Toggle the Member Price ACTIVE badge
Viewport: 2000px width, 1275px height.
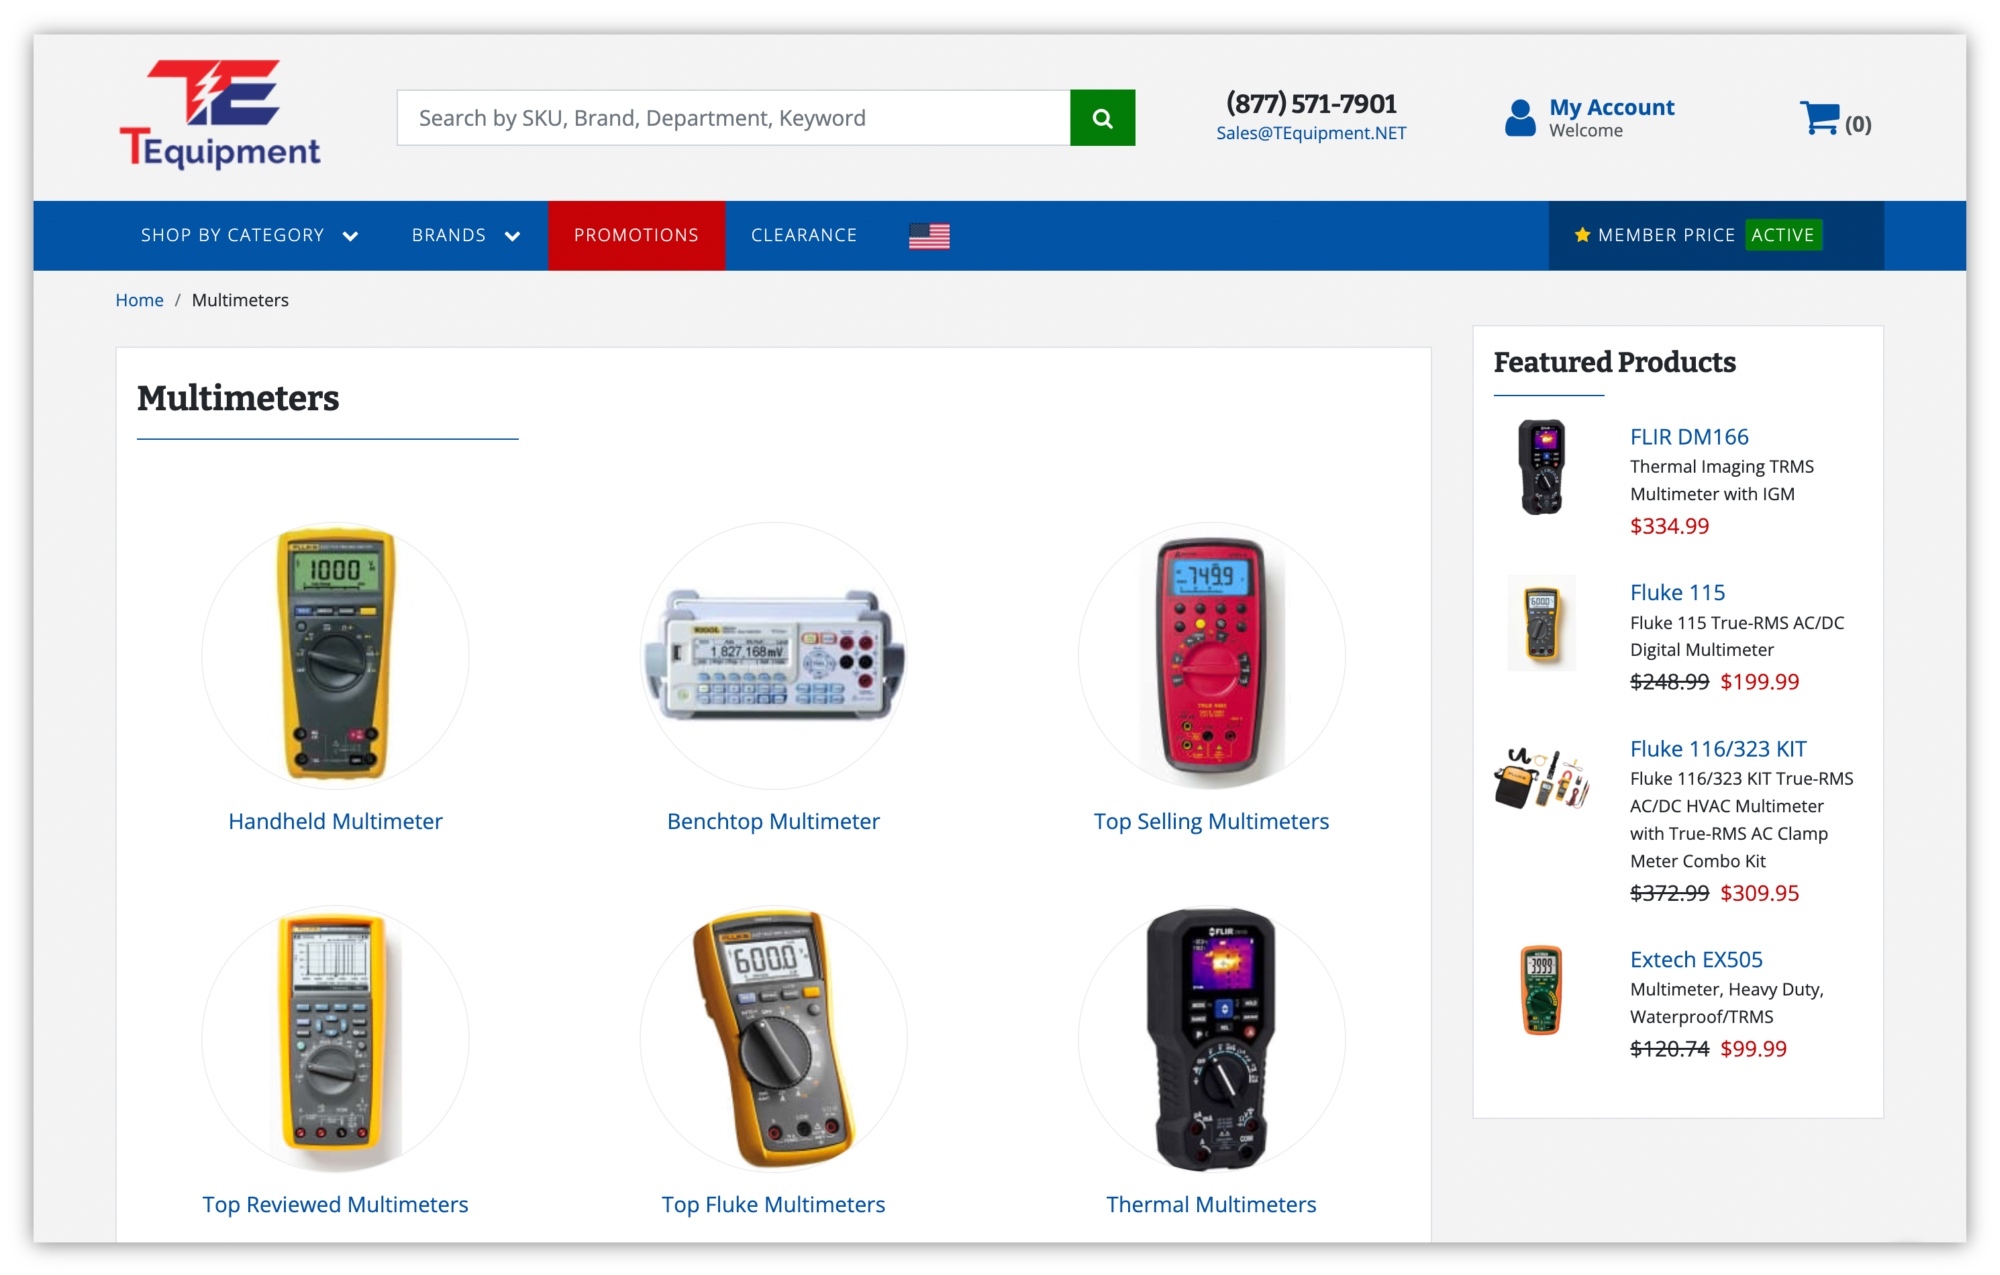pos(1782,235)
